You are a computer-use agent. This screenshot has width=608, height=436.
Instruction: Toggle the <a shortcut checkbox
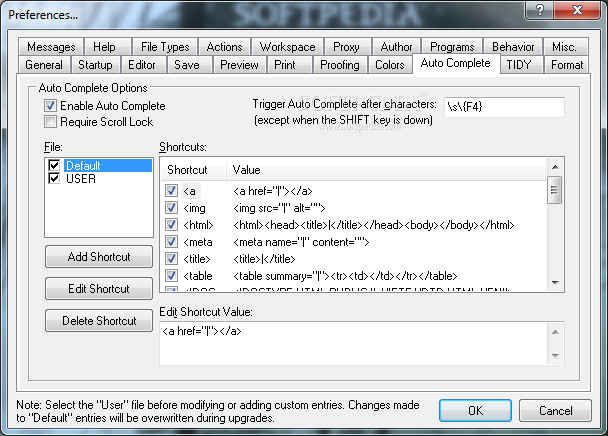point(171,190)
